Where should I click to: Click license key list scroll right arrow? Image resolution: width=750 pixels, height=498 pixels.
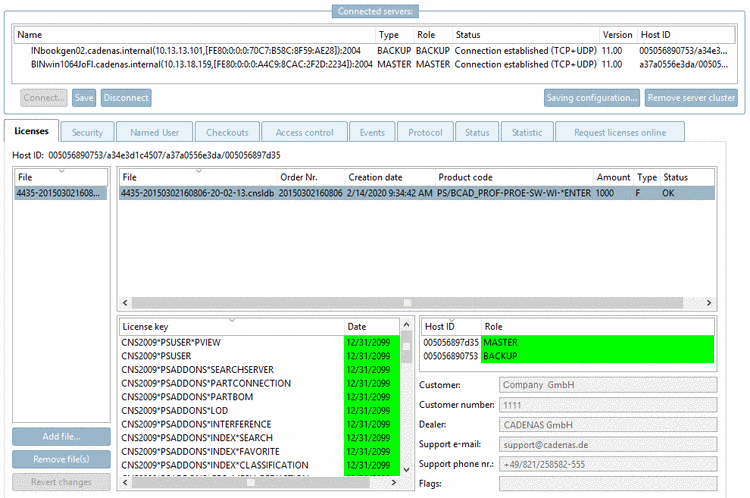394,483
